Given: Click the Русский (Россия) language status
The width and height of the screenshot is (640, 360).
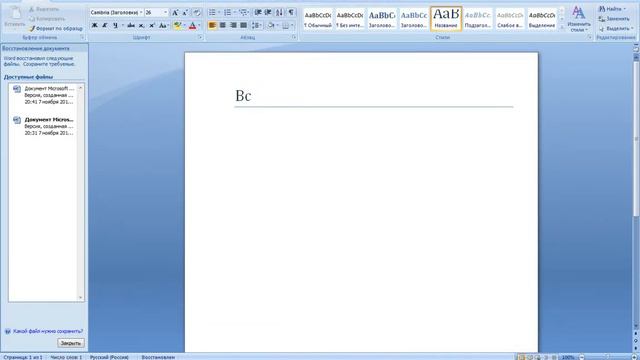Looking at the screenshot, I should (x=109, y=357).
